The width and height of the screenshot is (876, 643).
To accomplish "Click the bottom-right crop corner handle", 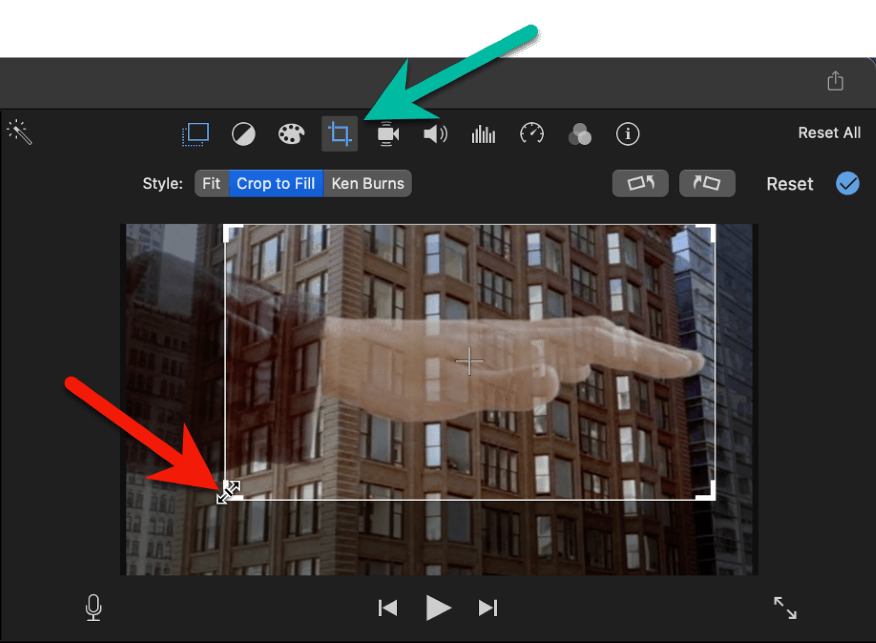I will click(708, 492).
